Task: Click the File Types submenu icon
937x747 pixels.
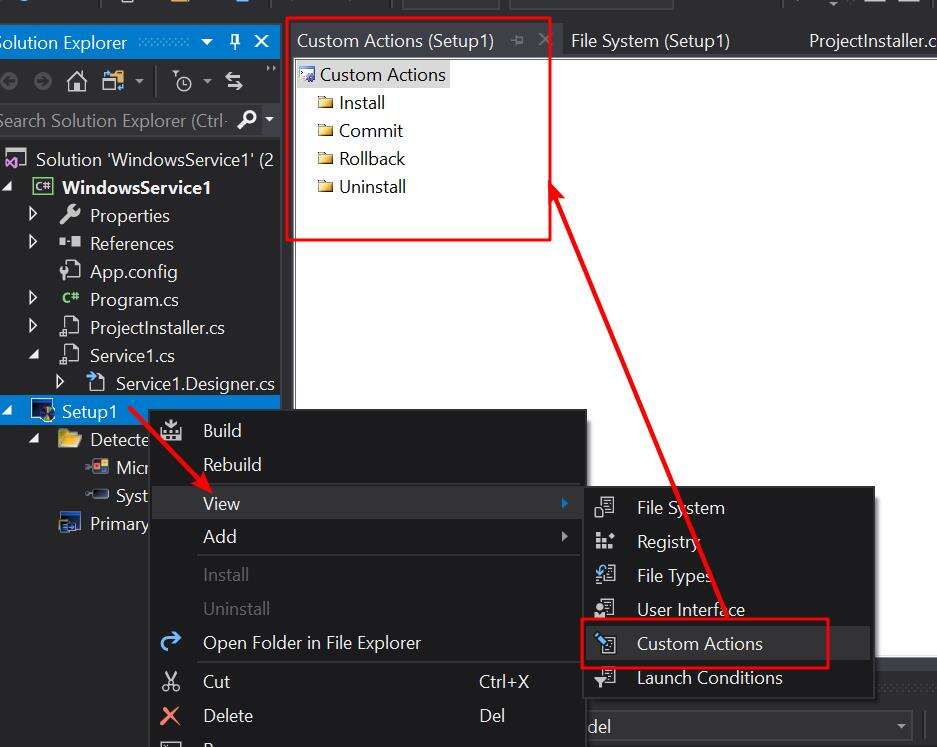Action: (x=605, y=575)
